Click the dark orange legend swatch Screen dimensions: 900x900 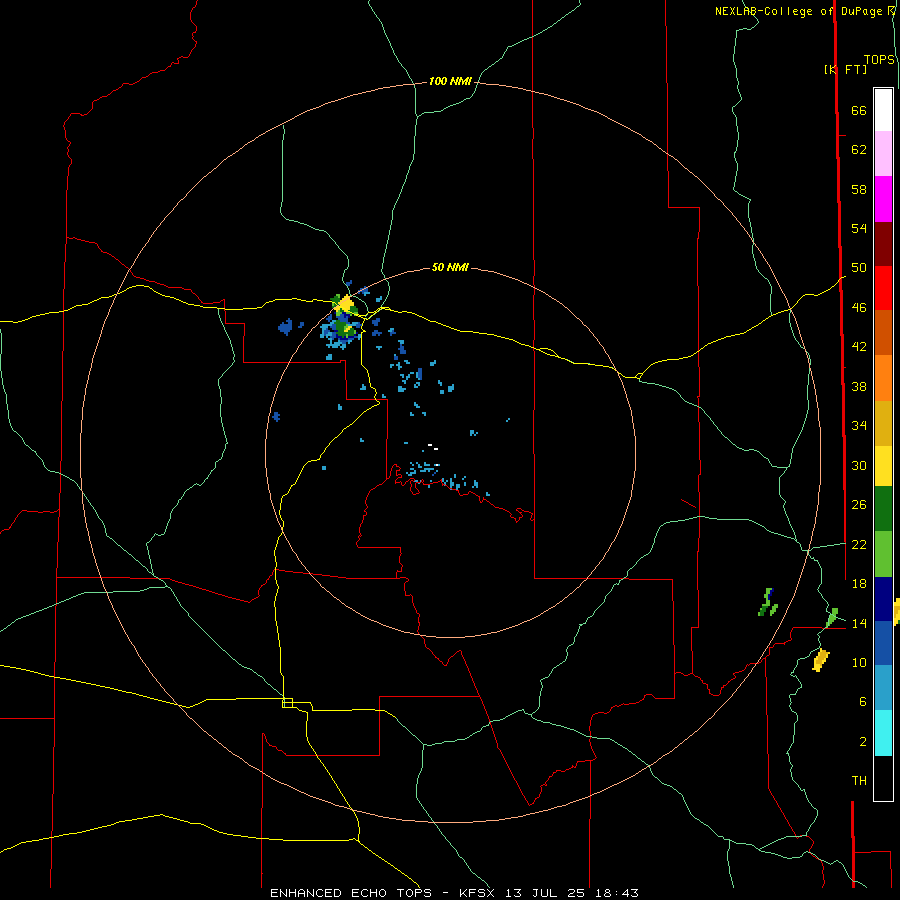coord(883,333)
